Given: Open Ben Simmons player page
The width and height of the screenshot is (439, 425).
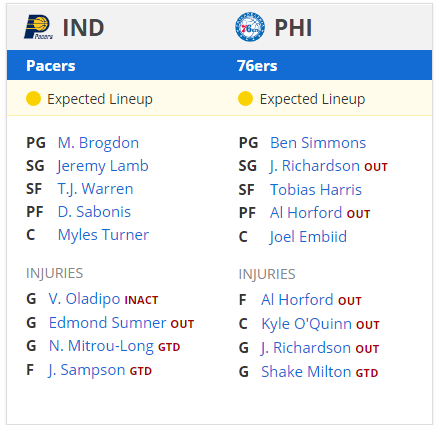Looking at the screenshot, I should (x=318, y=143).
